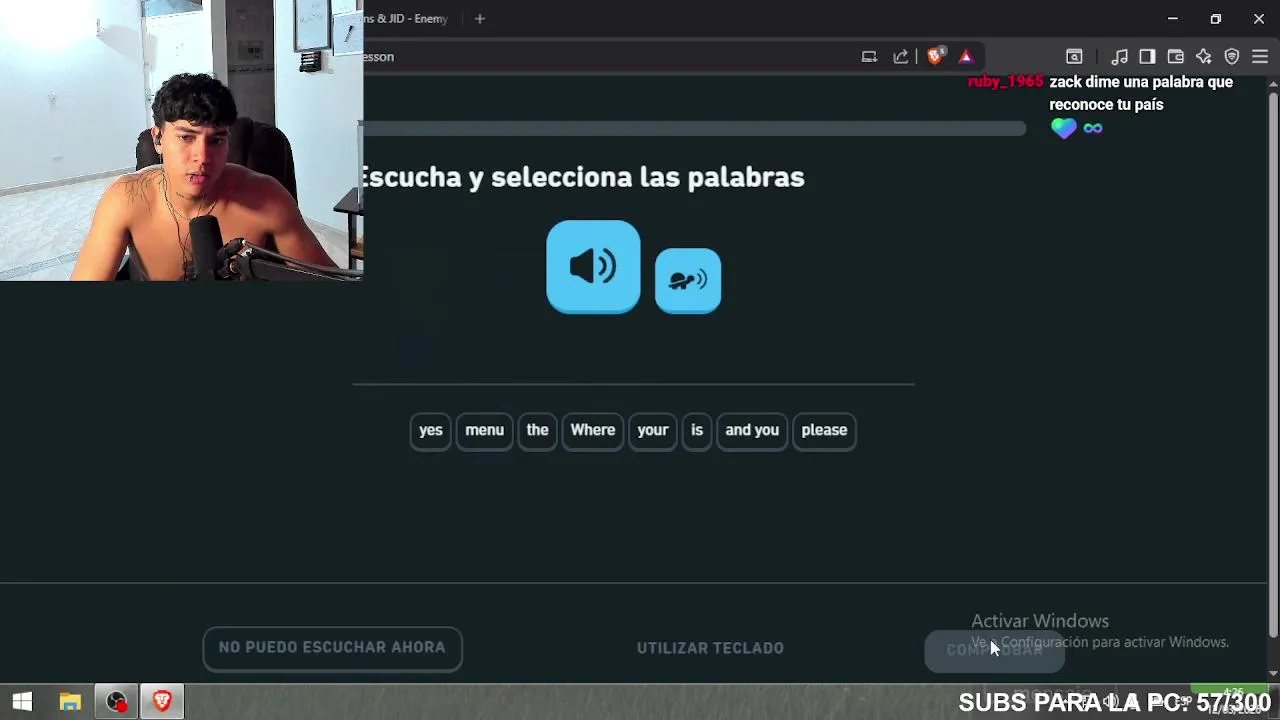Open a new browser tab with plus

point(480,18)
